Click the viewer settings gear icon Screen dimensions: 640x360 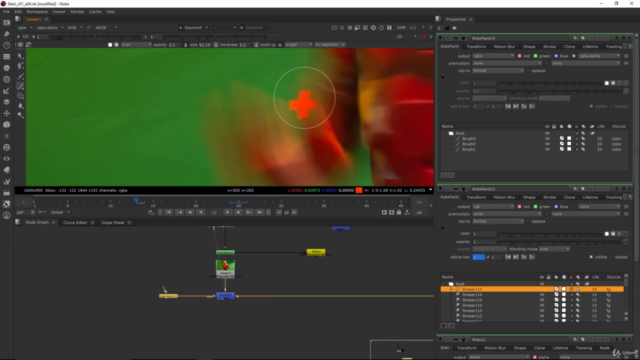pos(20,44)
